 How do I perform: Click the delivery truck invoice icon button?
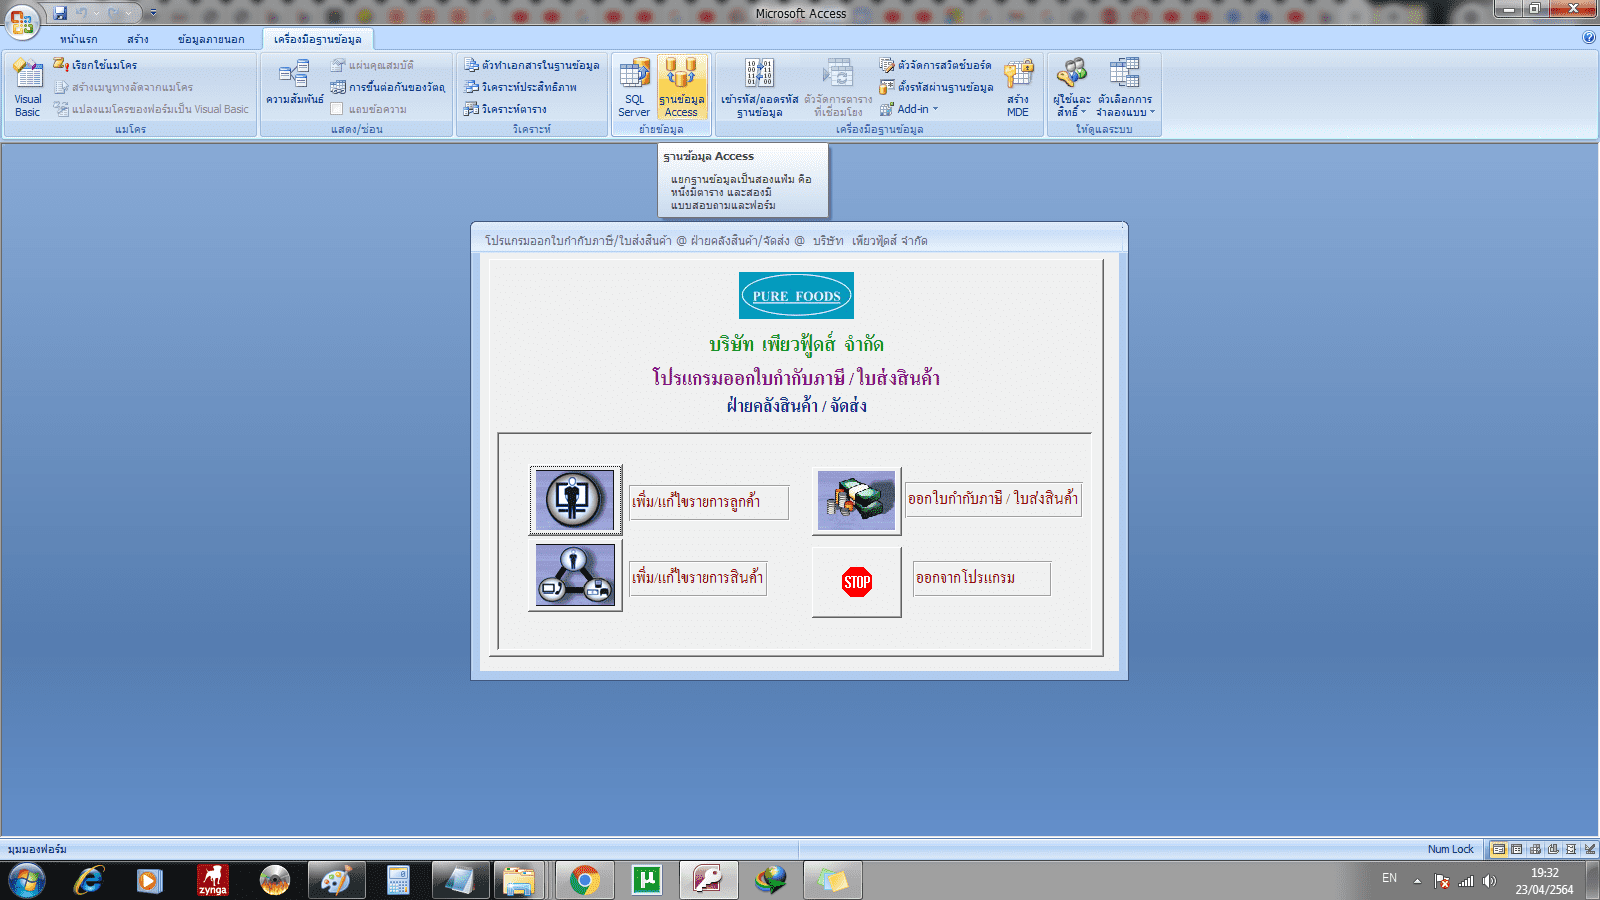[856, 500]
